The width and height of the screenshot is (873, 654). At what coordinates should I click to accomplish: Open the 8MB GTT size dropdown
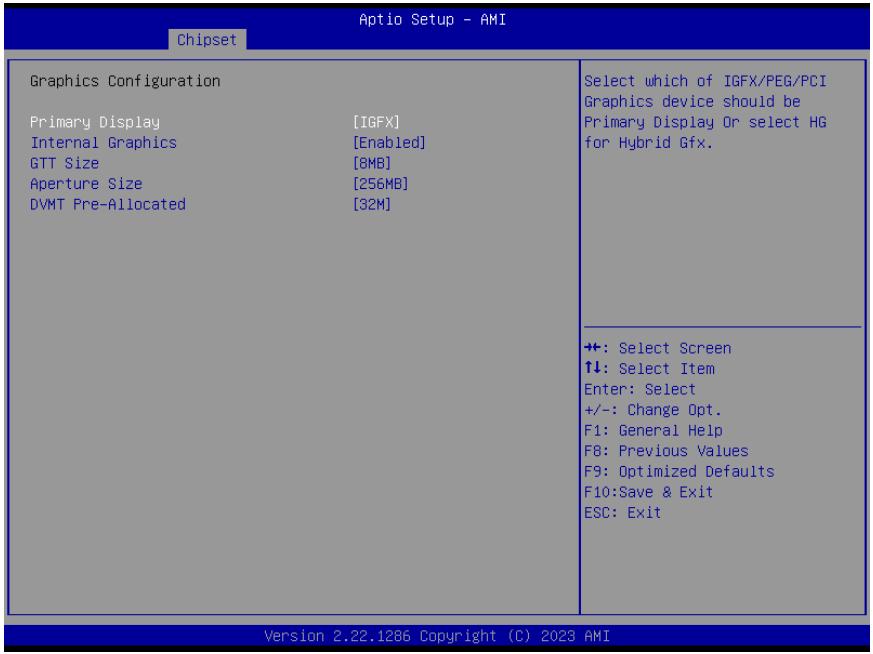click(x=372, y=163)
